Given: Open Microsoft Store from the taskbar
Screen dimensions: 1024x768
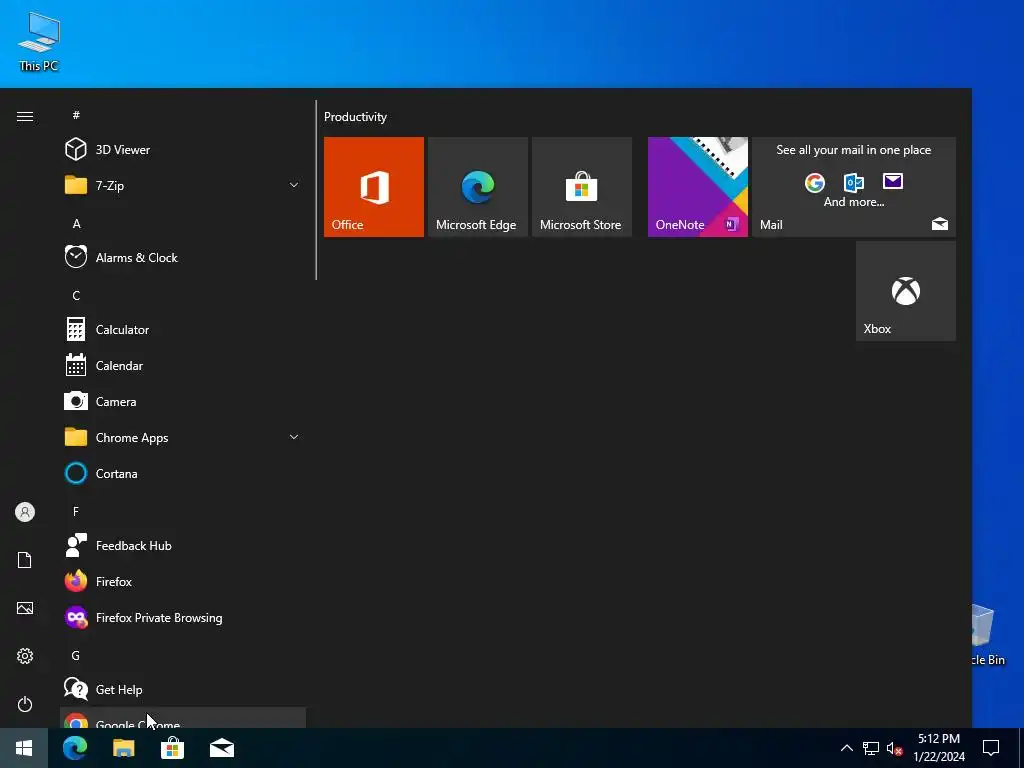Looking at the screenshot, I should coord(172,748).
